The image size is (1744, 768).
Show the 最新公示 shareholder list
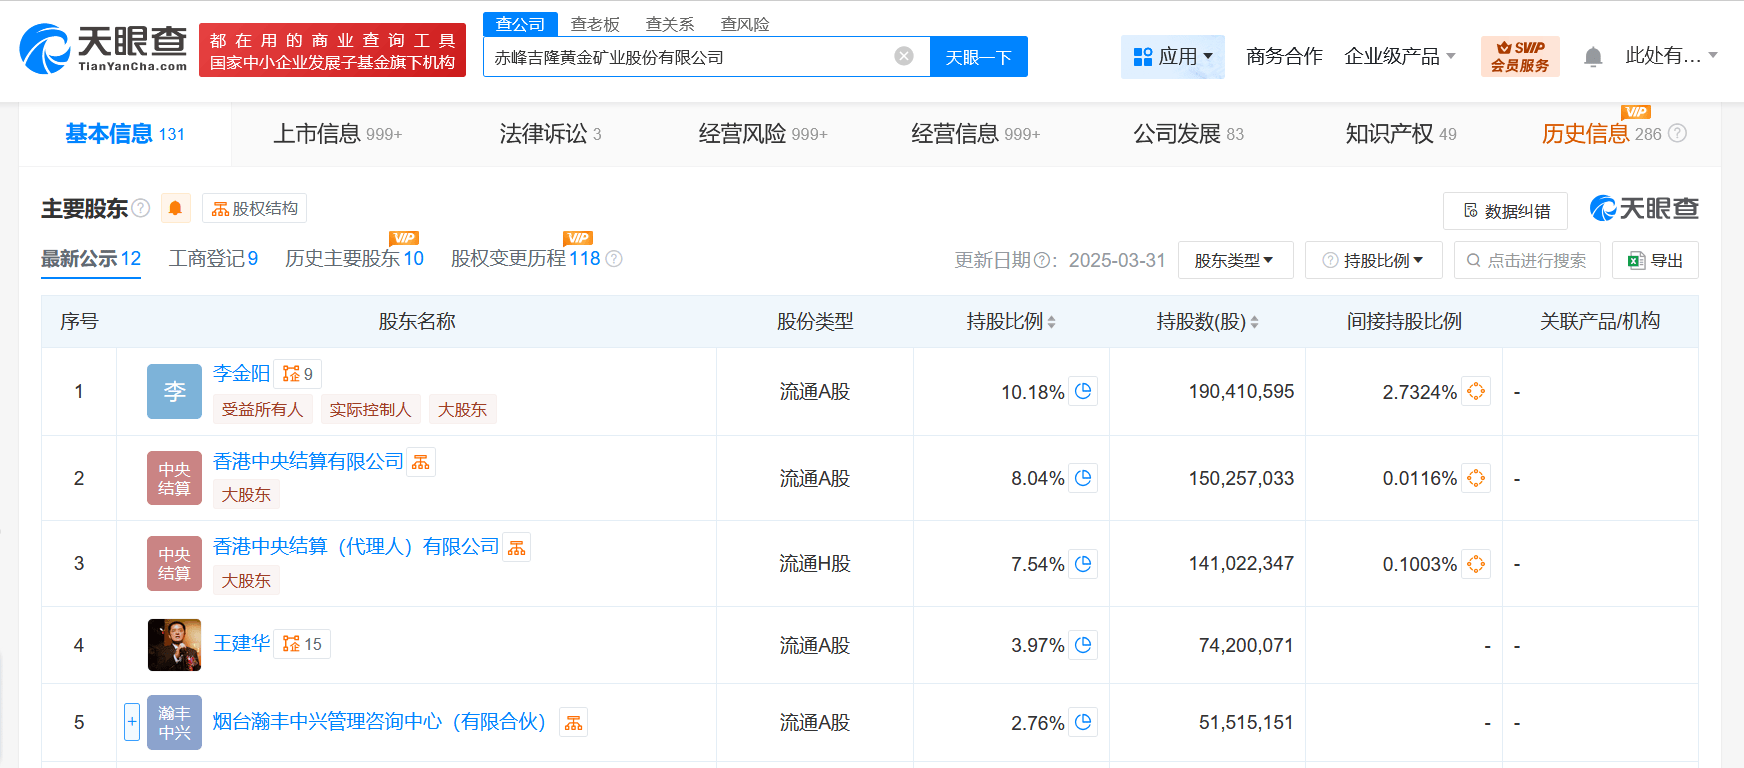click(x=91, y=259)
